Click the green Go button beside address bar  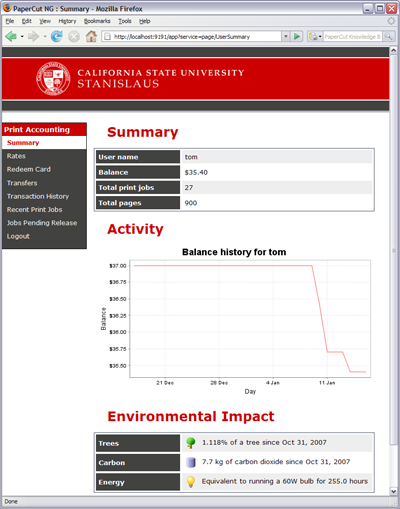[297, 36]
